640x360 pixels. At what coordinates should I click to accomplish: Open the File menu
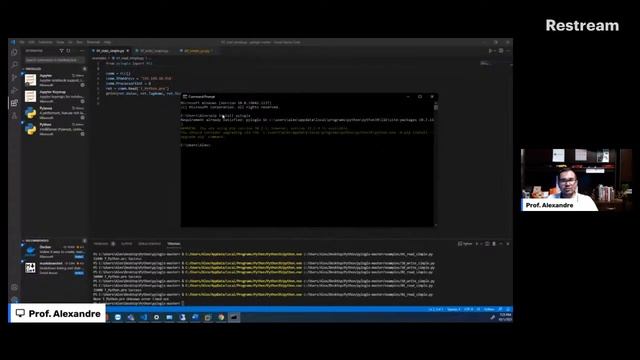[22, 42]
